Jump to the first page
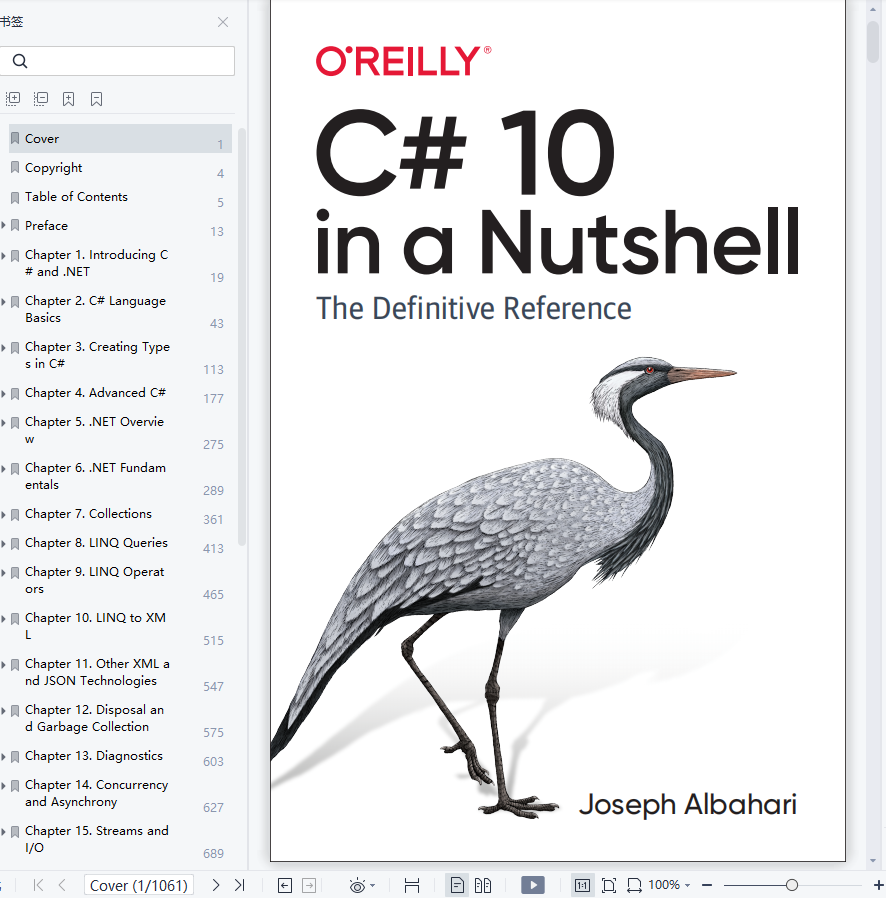The height and width of the screenshot is (898, 886). [38, 885]
